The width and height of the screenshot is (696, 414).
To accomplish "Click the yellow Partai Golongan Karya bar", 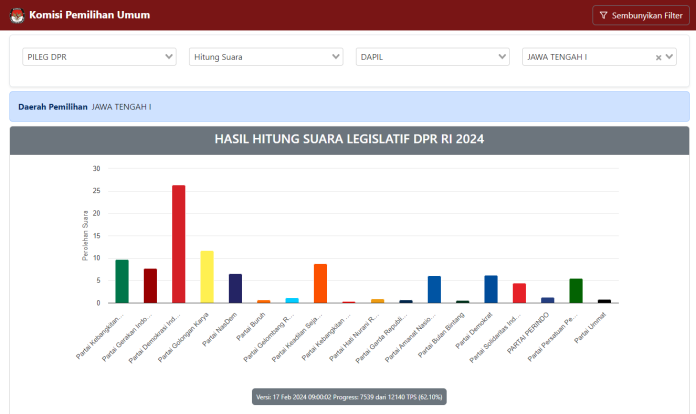I will [207, 277].
